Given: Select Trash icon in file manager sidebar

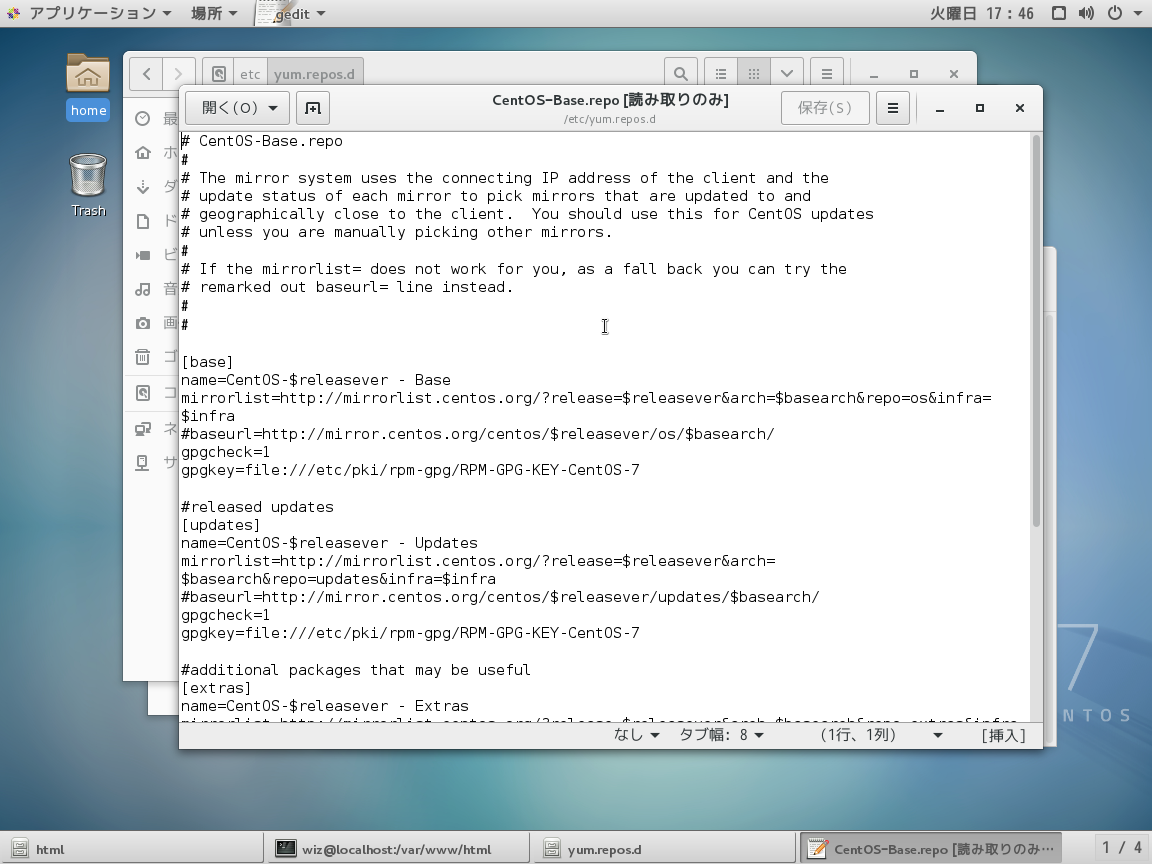Looking at the screenshot, I should click(143, 357).
